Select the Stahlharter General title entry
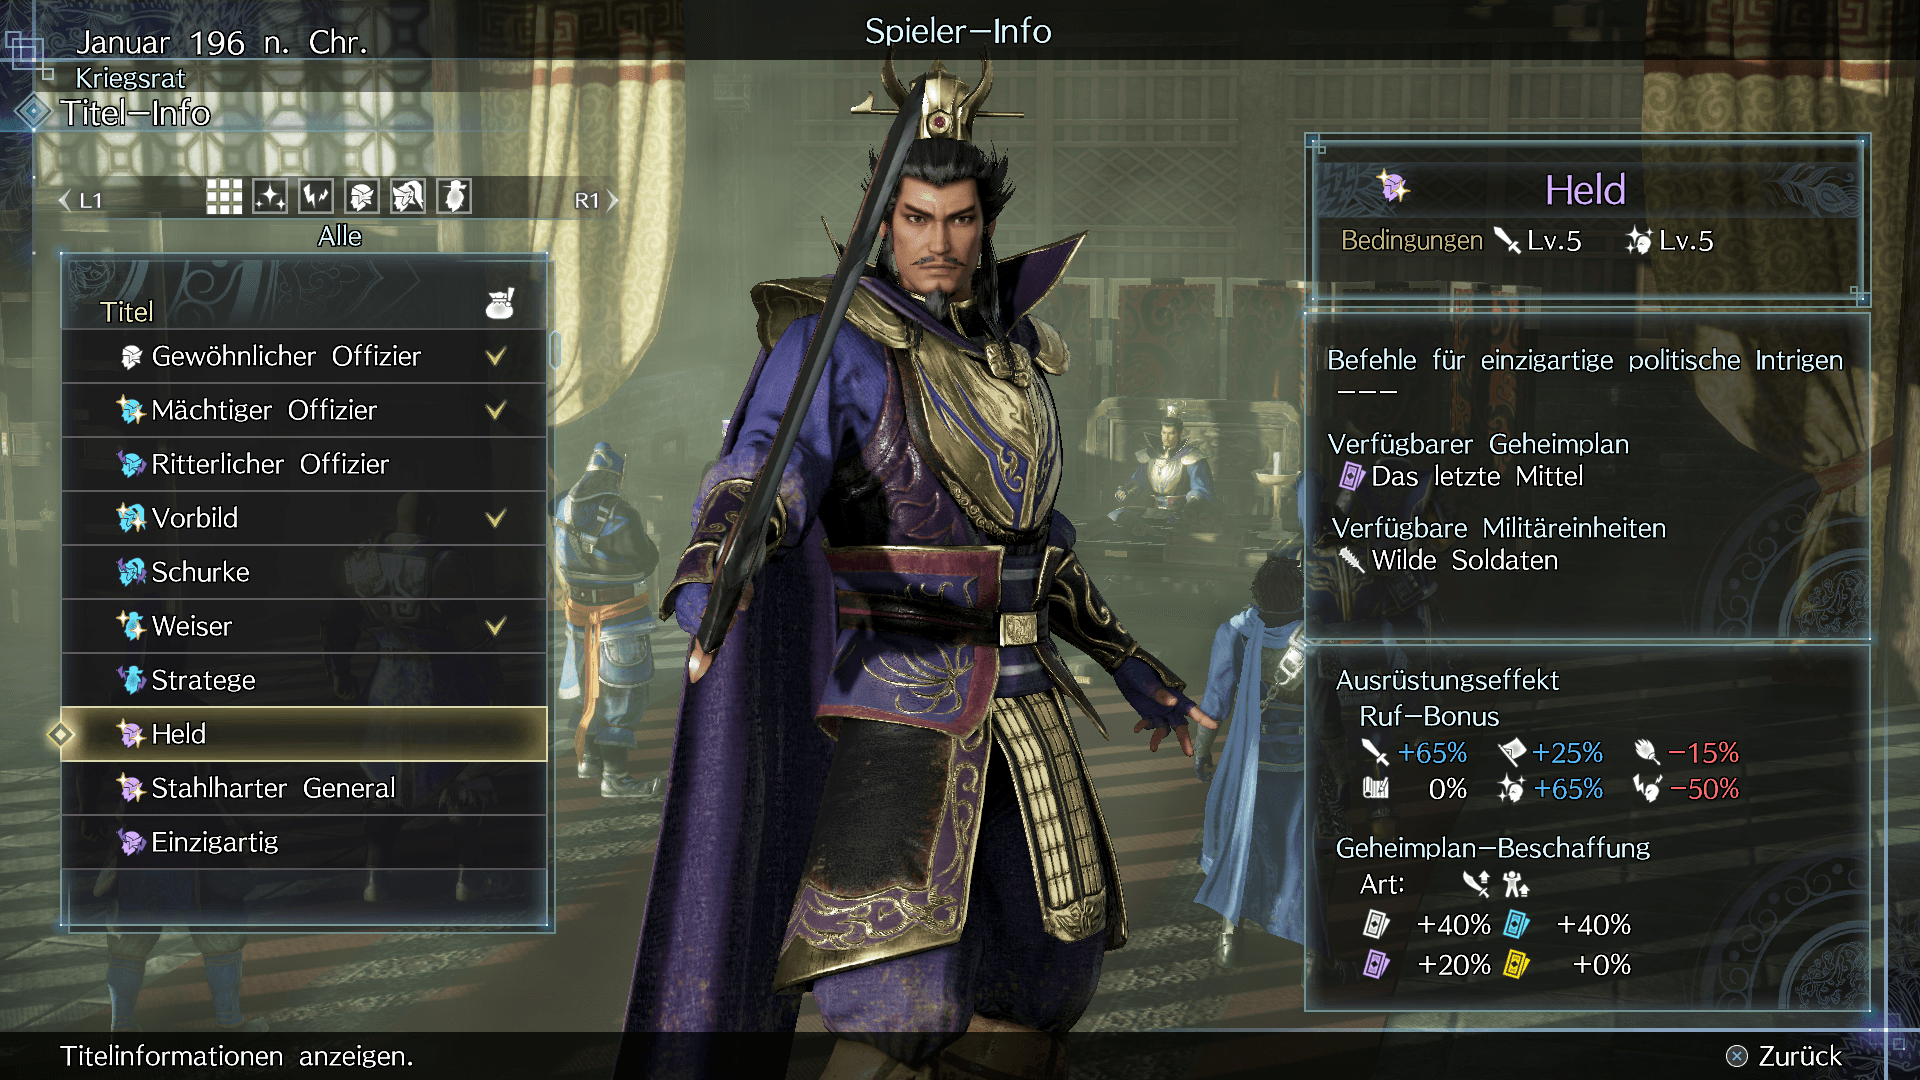 pos(304,788)
